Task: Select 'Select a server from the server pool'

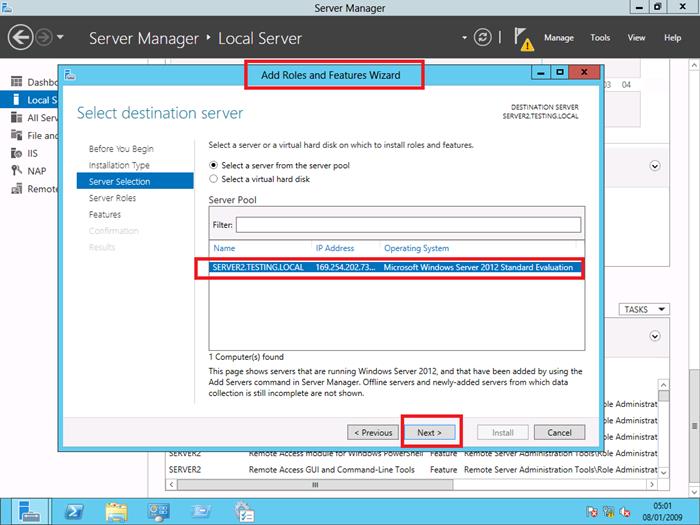Action: (x=213, y=164)
